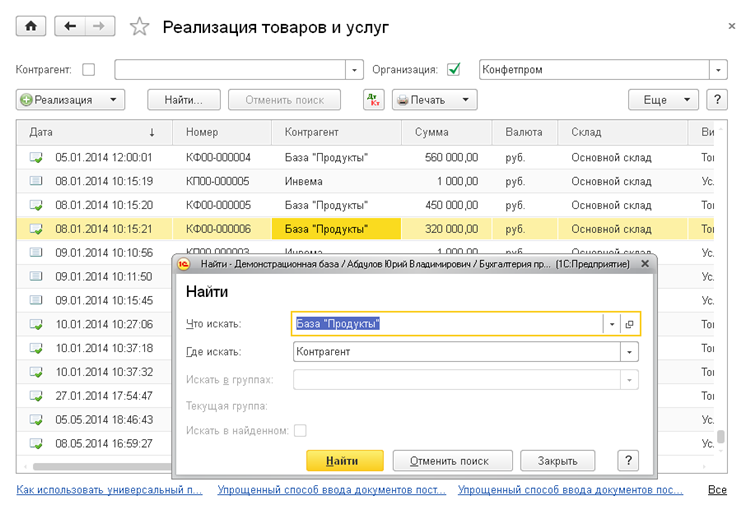The image size is (750, 509).
Task: Select the amount 560 000,00
Action: coord(452,157)
